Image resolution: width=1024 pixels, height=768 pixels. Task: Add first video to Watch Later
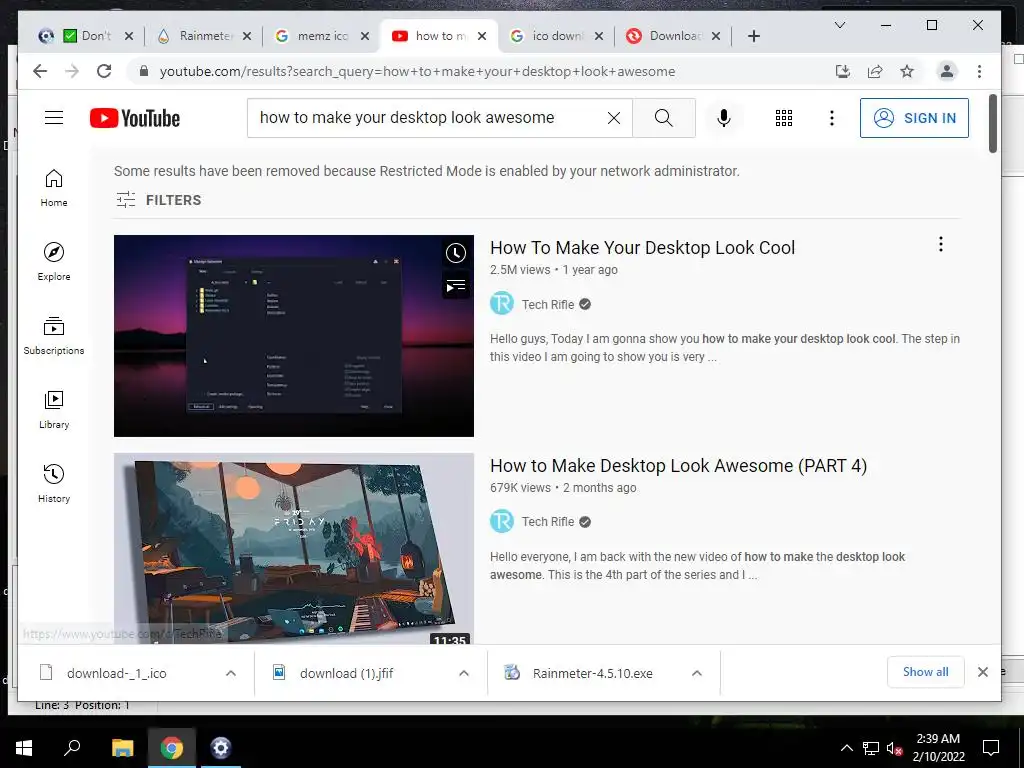coord(456,253)
